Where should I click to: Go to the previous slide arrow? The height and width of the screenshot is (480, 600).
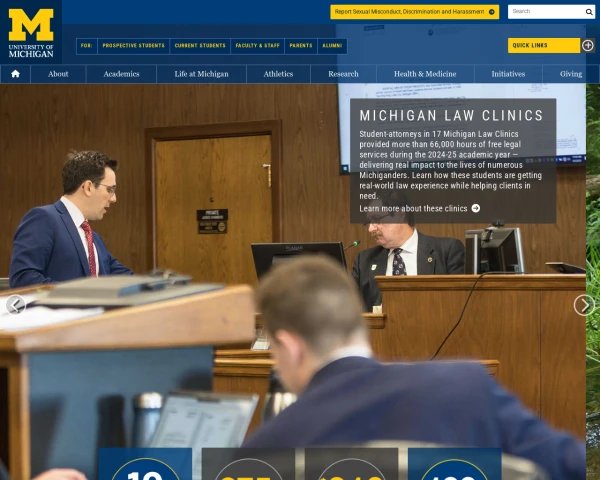click(15, 305)
